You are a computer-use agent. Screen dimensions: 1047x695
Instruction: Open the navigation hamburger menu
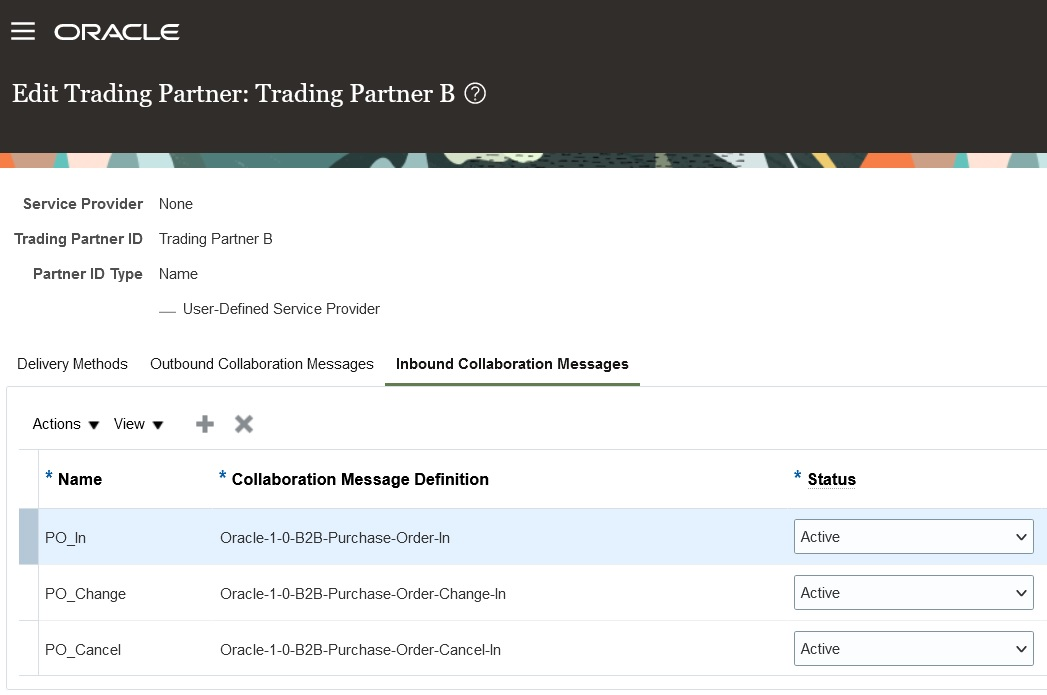coord(22,30)
